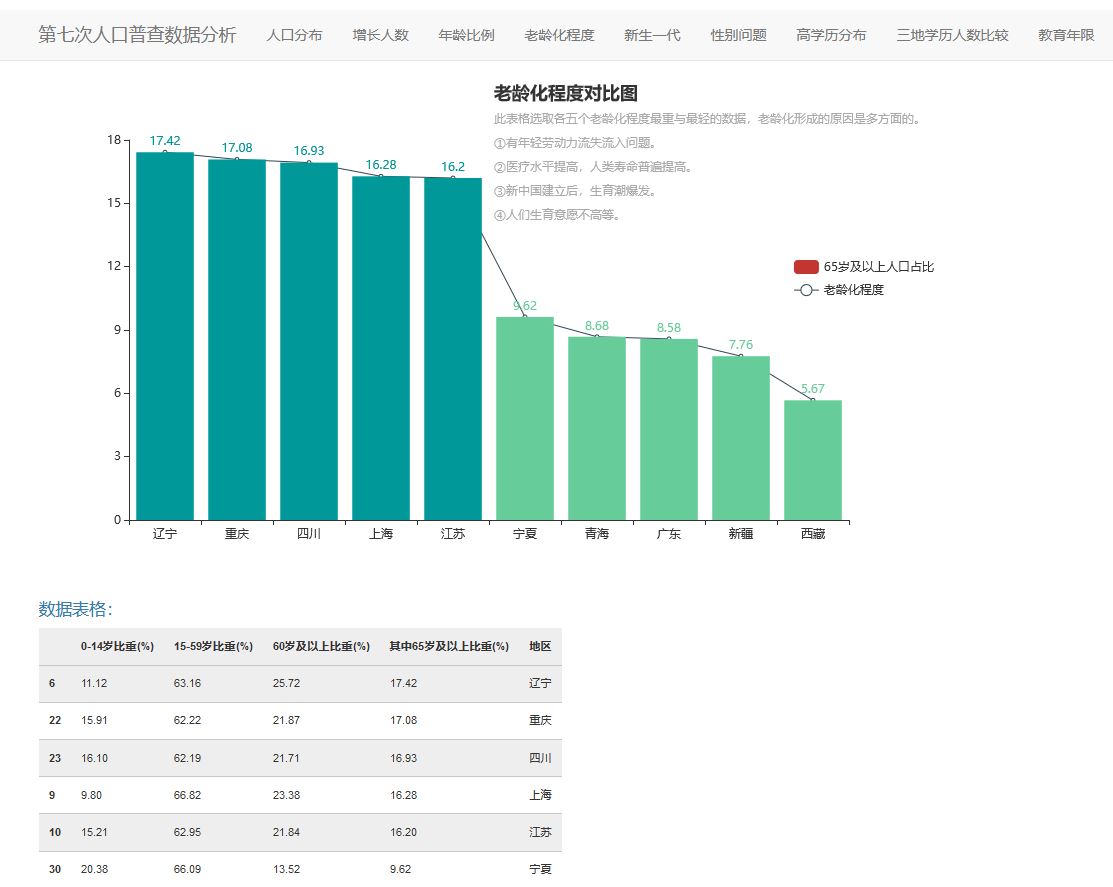Click the 17.42 label above 辽宁
The image size is (1113, 887).
click(x=165, y=141)
